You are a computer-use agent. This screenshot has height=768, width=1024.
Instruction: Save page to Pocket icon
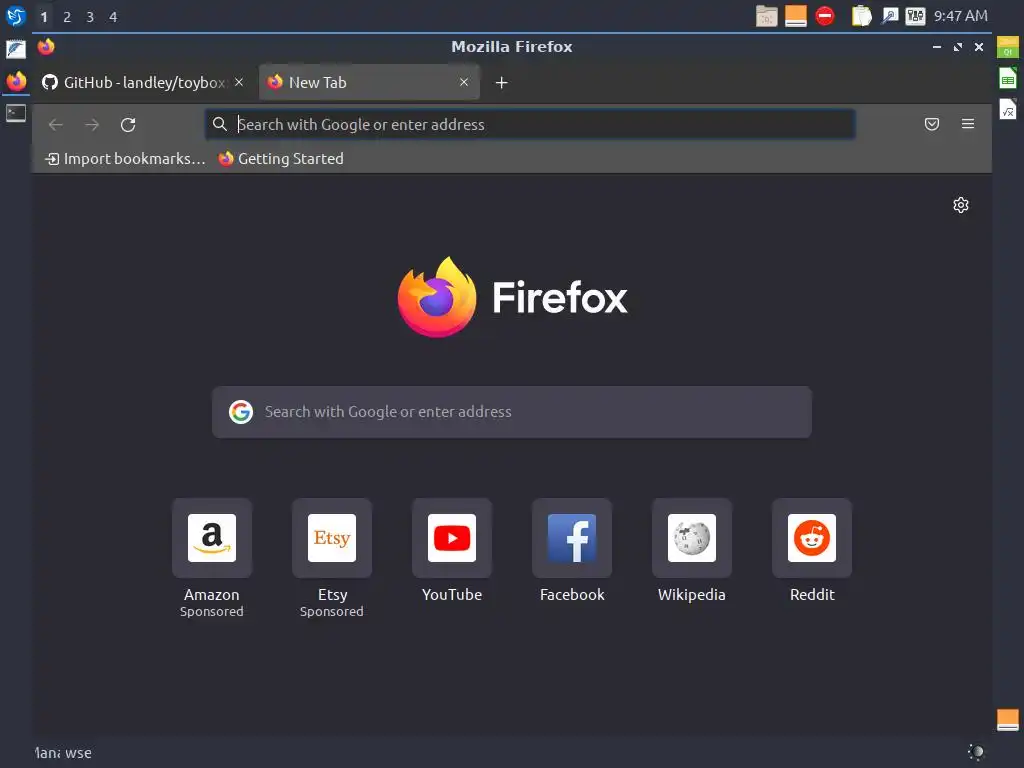pos(932,124)
